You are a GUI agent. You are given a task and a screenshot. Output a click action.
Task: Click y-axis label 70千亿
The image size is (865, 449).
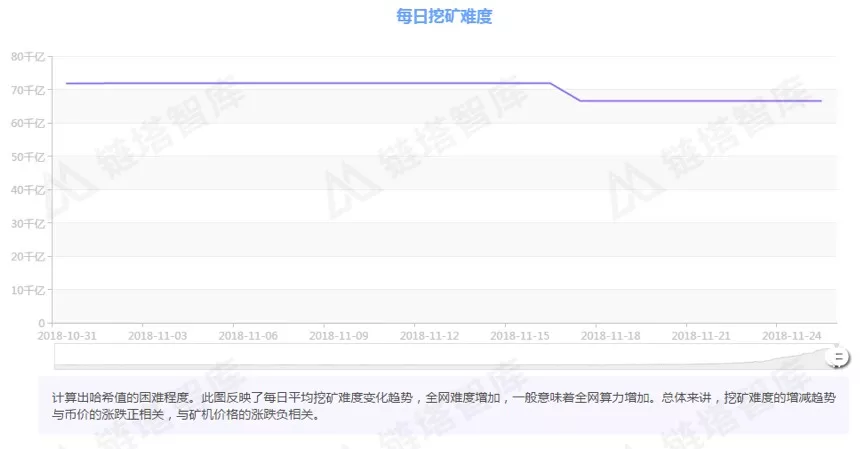pos(28,90)
